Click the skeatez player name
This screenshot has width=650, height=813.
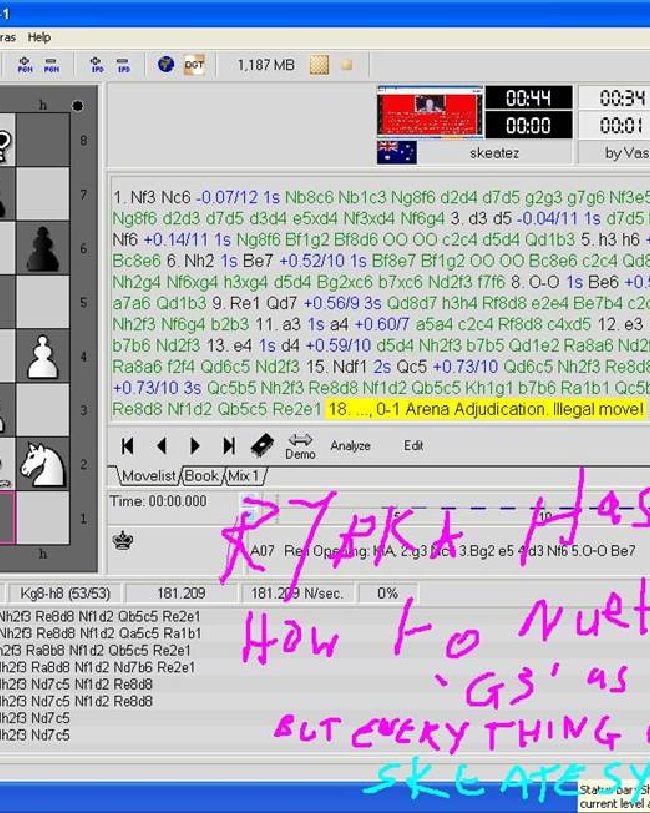[494, 153]
